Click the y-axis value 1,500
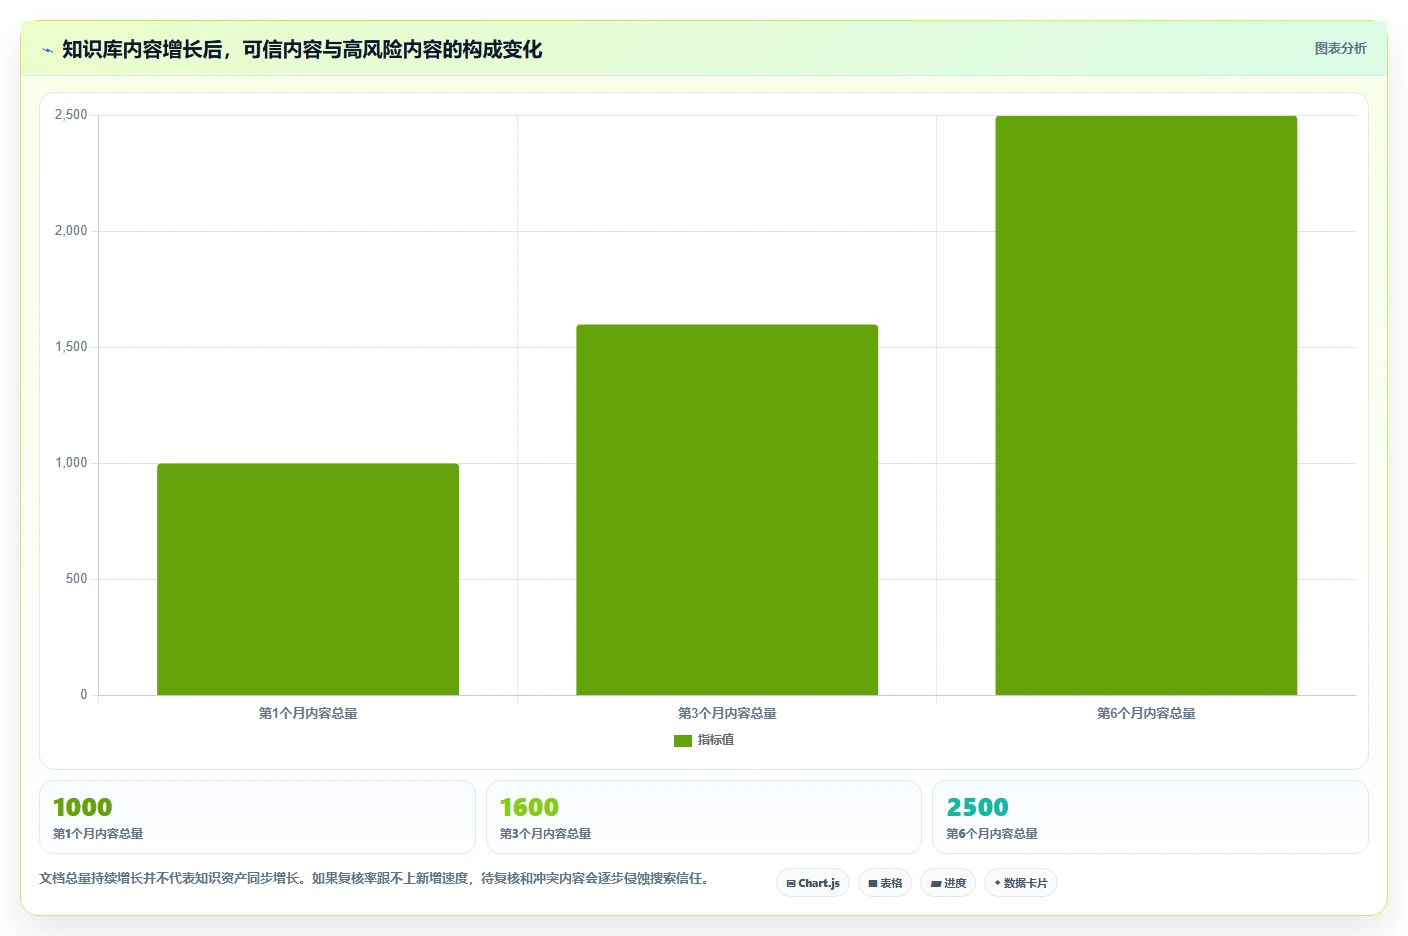Screen dimensions: 1408x936 pos(71,347)
